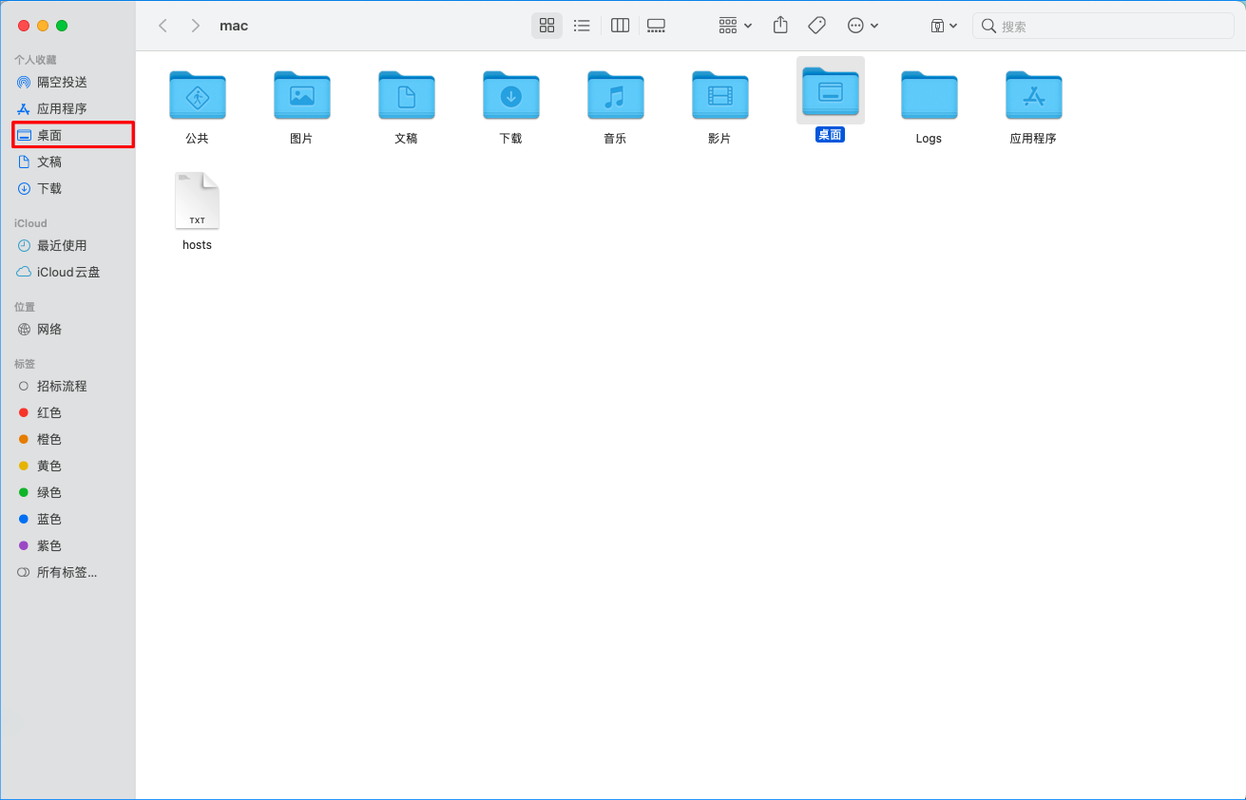Select the 图片 folder icon
Viewport: 1246px width, 800px height.
(x=302, y=95)
